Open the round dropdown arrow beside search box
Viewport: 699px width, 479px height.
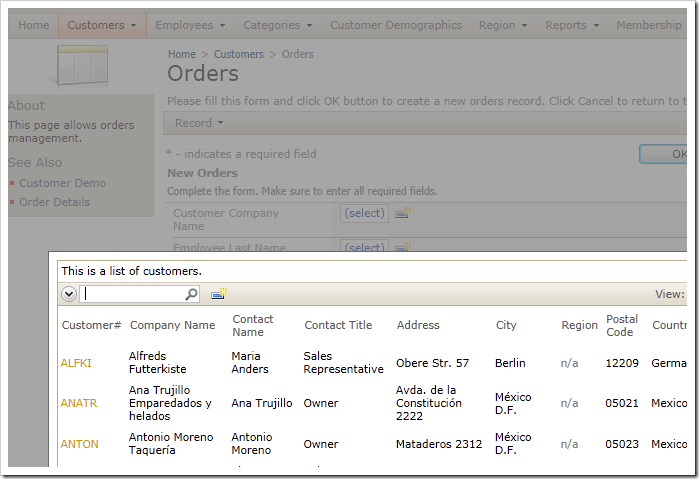coord(69,294)
